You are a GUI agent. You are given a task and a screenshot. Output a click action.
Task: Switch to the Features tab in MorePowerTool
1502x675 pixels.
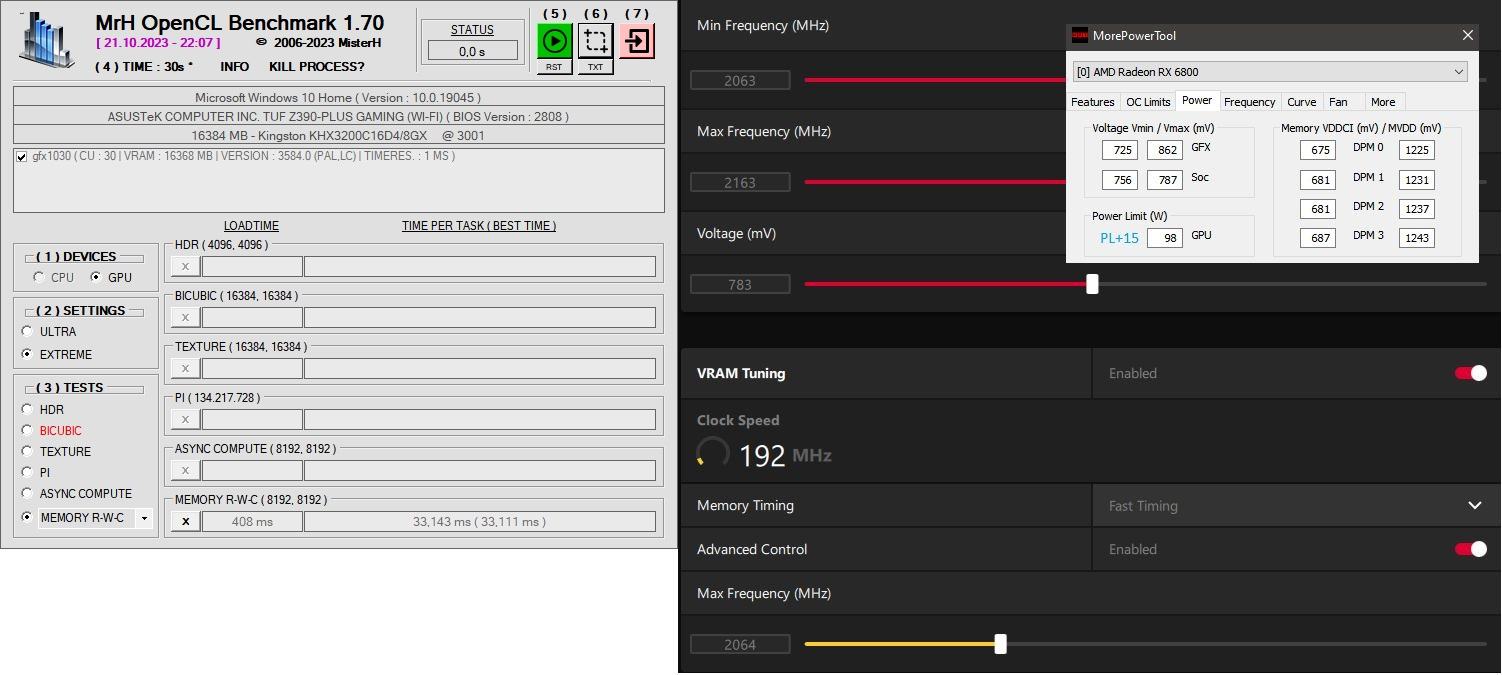tap(1092, 102)
